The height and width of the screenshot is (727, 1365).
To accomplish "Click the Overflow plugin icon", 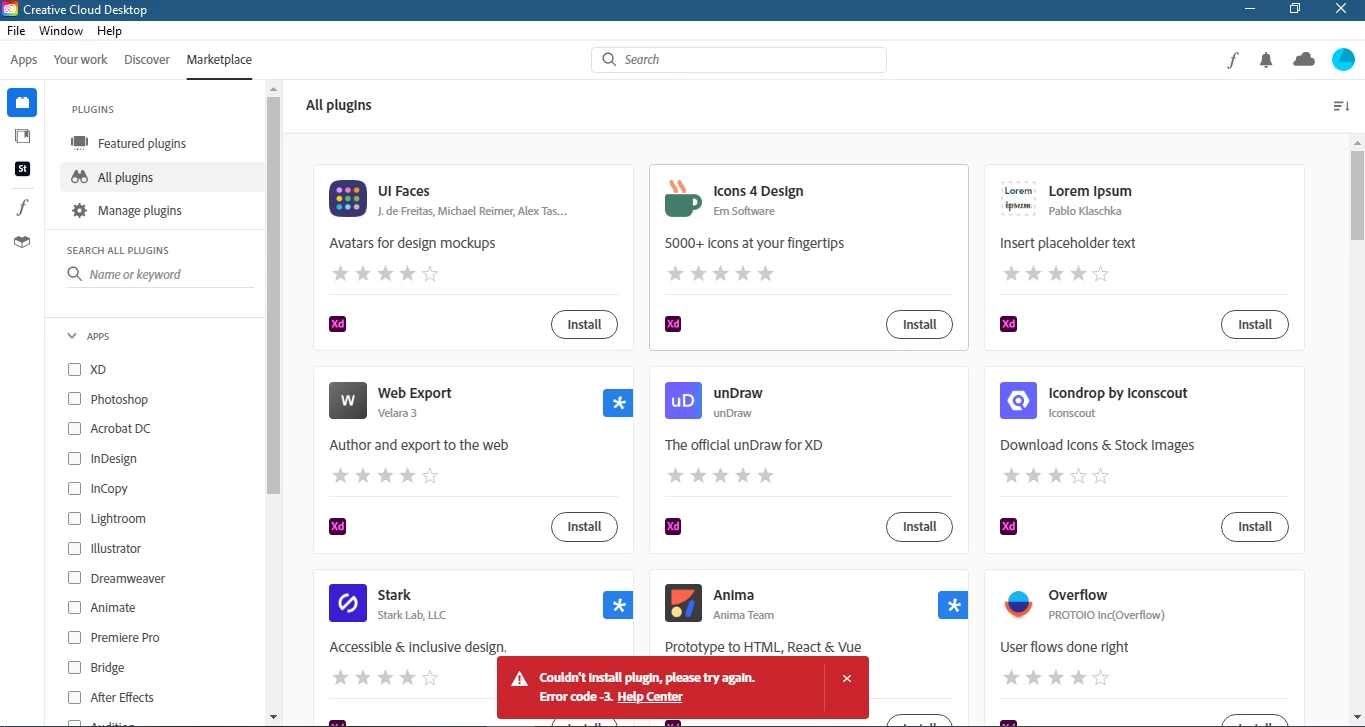I will [1018, 603].
